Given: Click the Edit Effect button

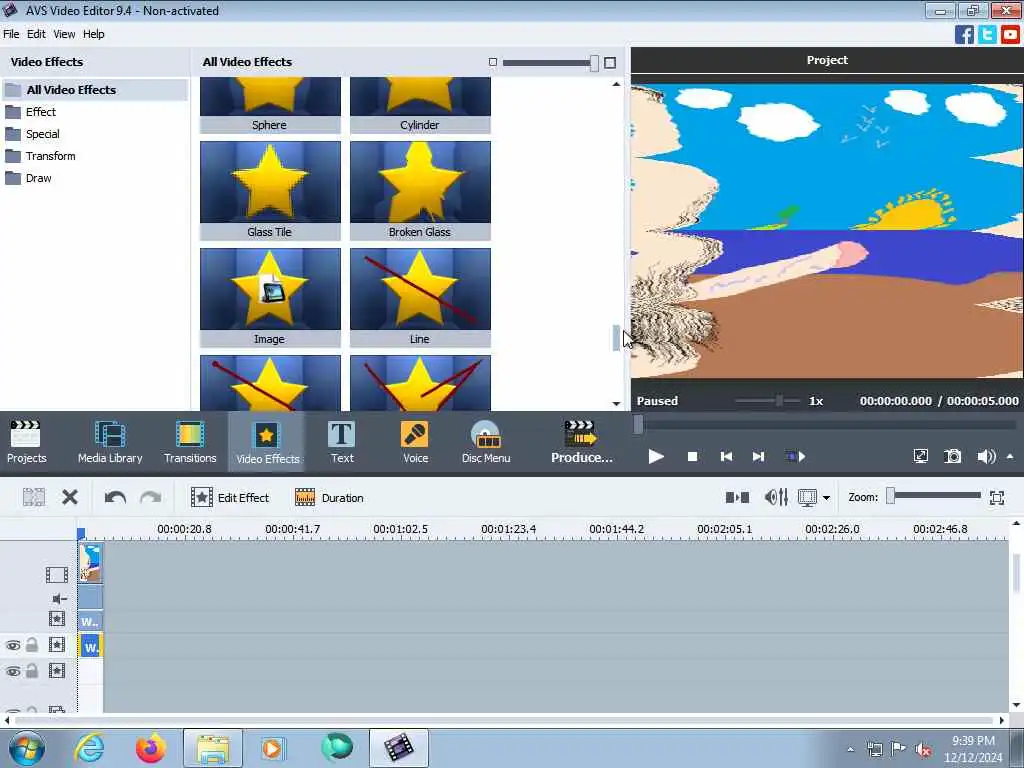Looking at the screenshot, I should pos(230,498).
